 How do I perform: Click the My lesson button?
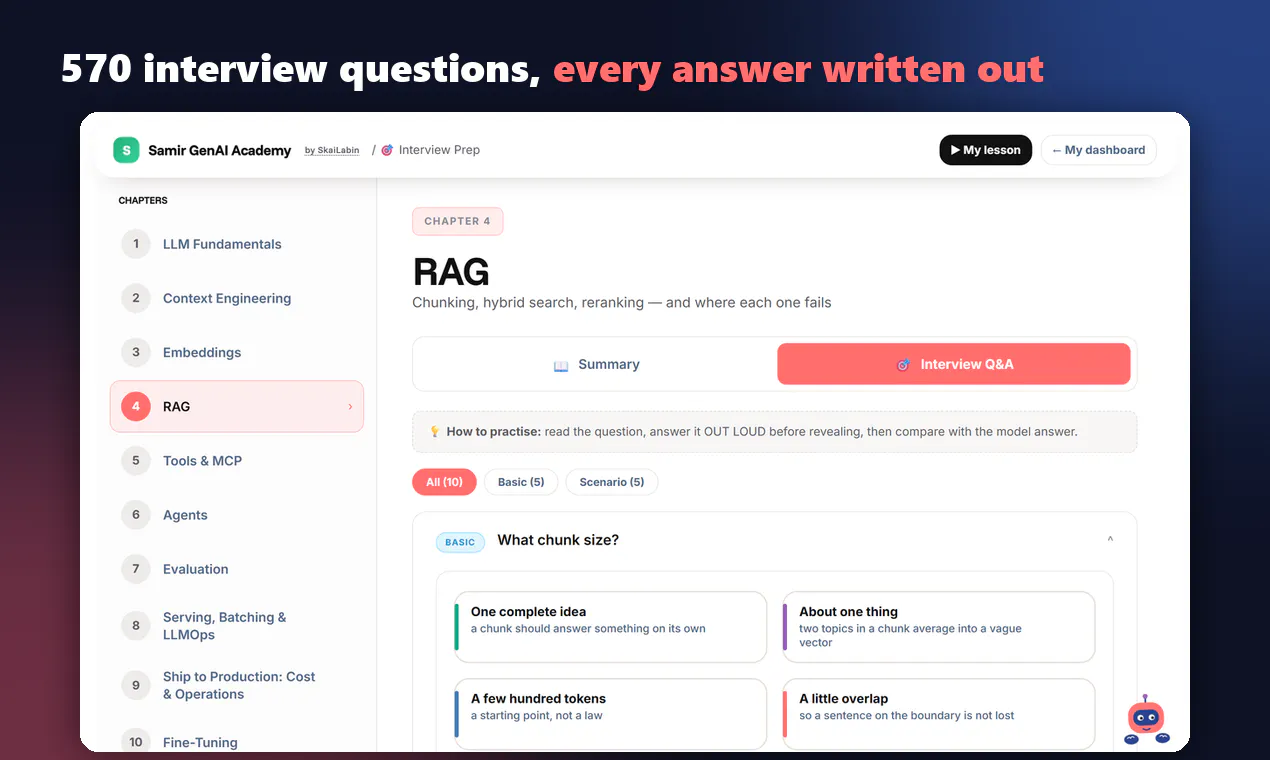tap(986, 150)
